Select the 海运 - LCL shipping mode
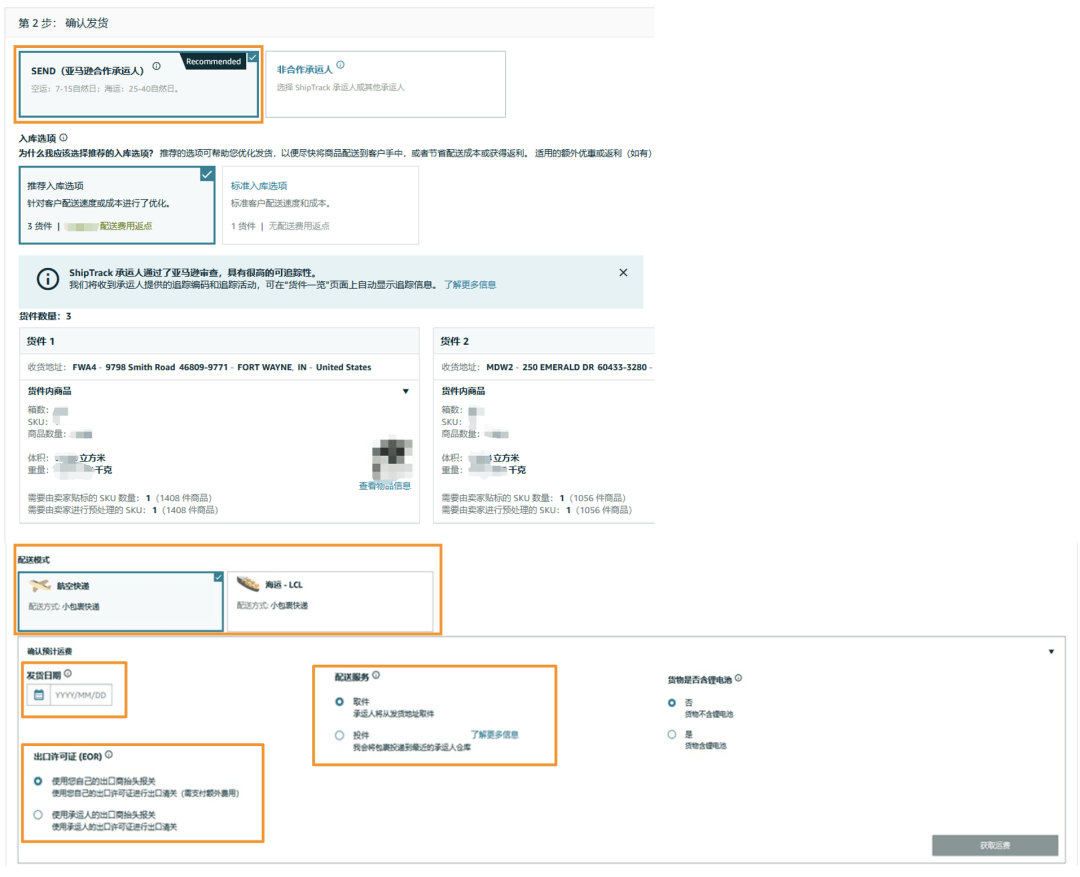Screen dimensions: 1080x877 point(330,601)
